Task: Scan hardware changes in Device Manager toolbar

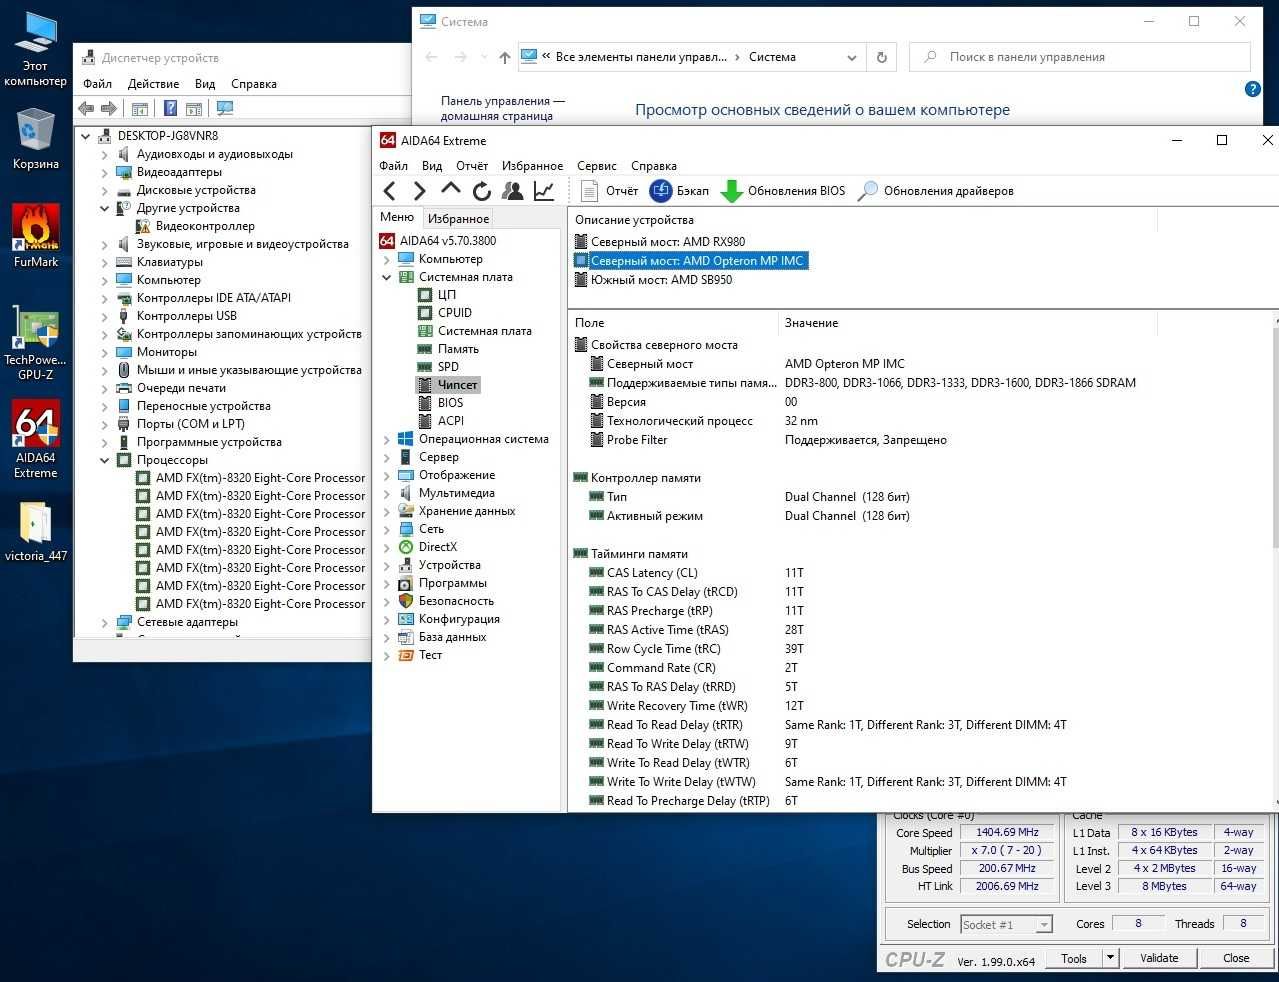Action: (x=225, y=108)
